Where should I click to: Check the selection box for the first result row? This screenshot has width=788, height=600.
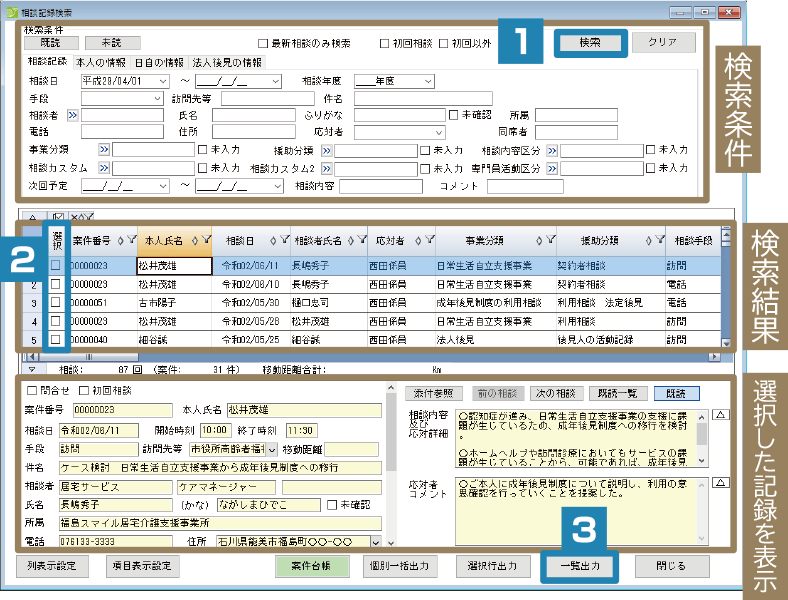57,265
